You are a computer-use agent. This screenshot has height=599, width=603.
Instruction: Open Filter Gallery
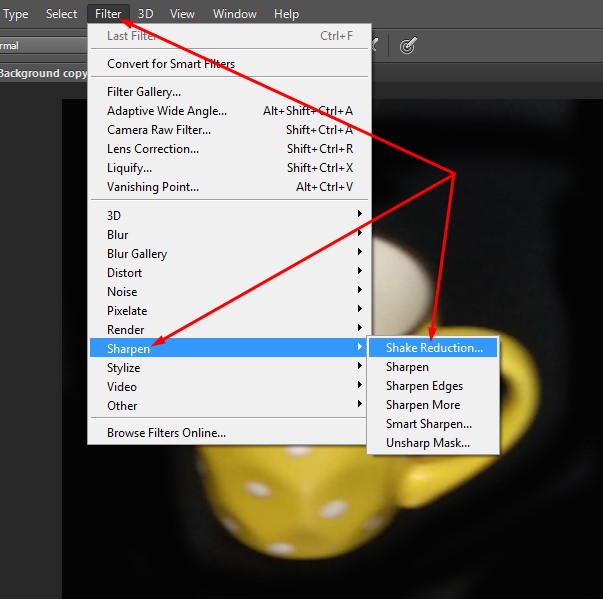coord(230,92)
